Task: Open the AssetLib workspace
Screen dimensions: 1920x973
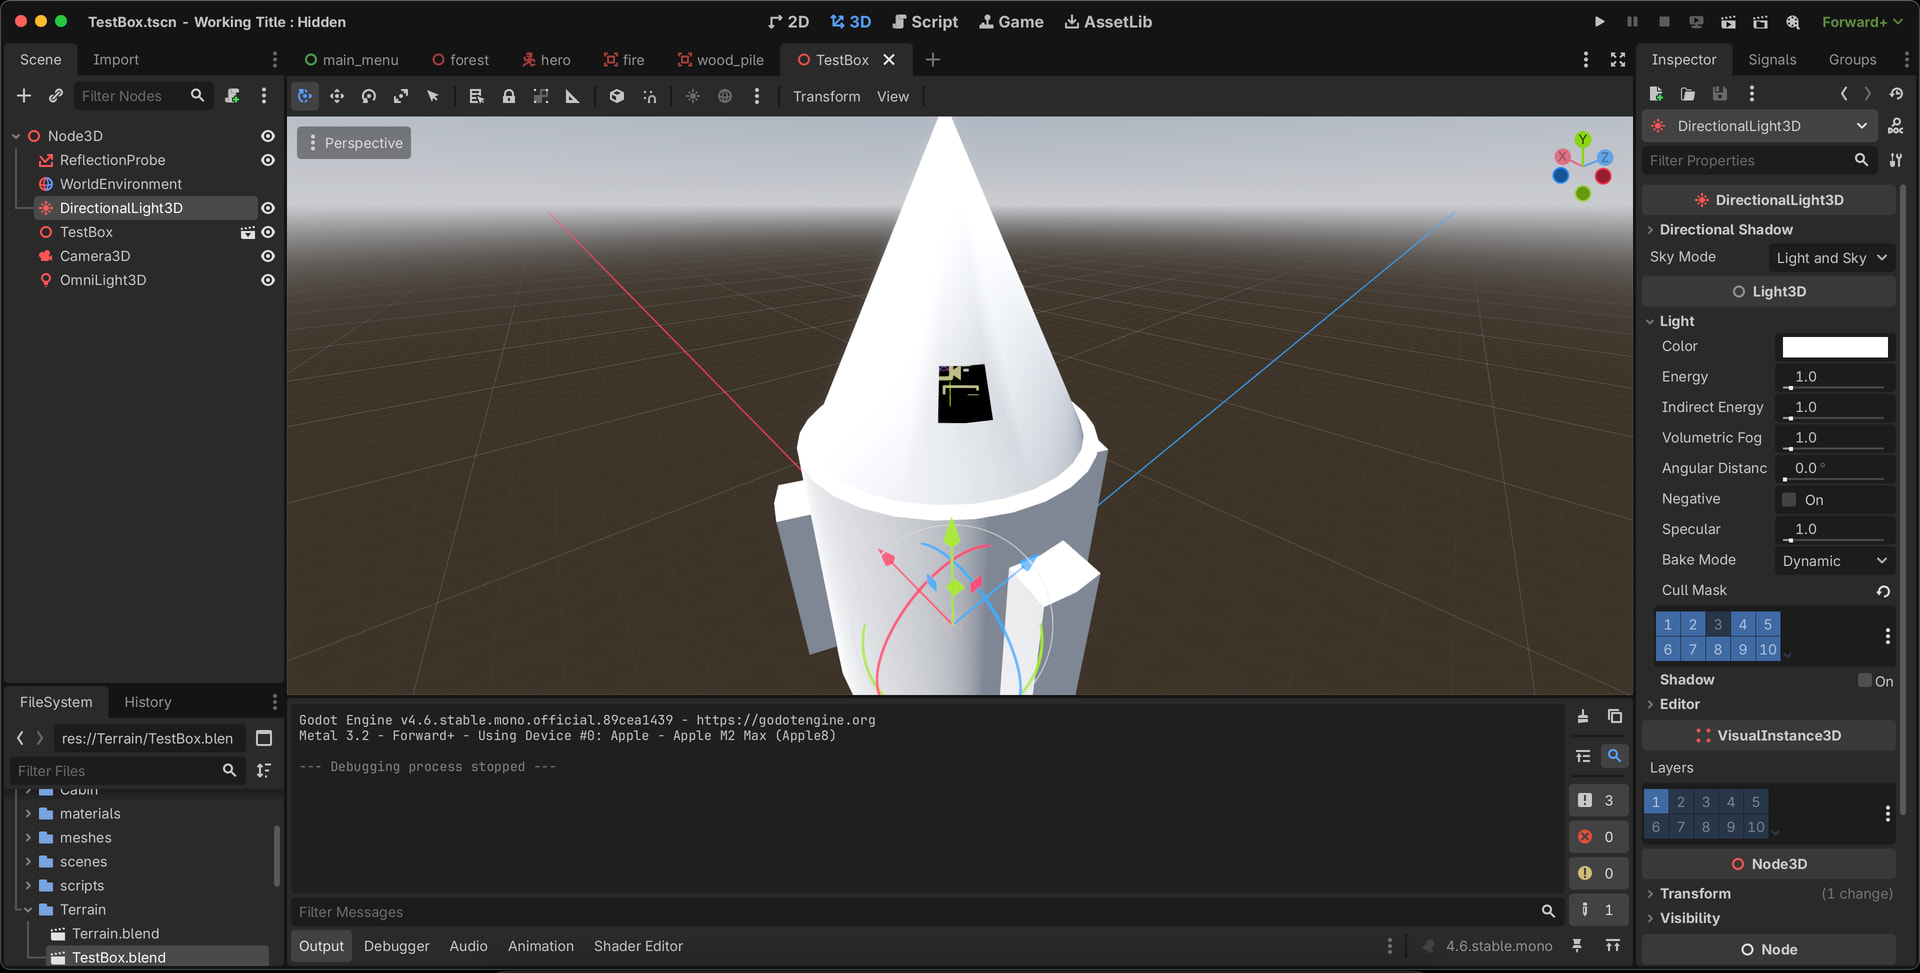Action: [x=1108, y=22]
